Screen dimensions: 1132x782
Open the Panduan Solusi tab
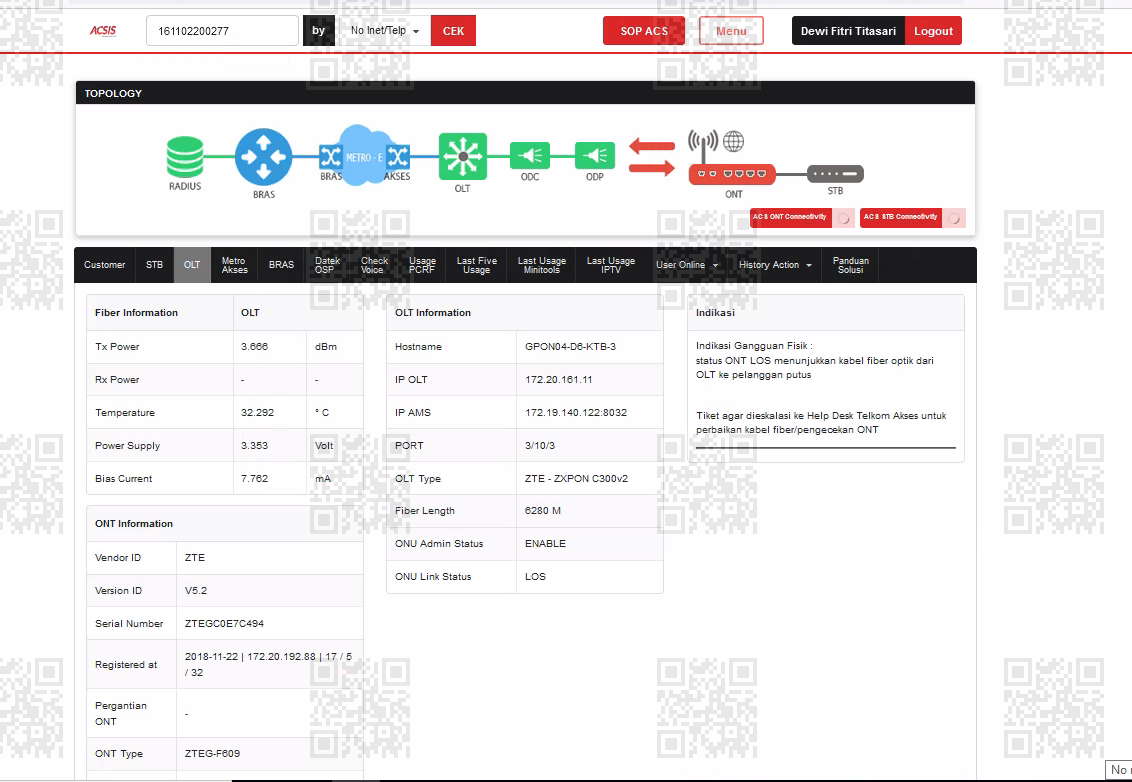click(x=850, y=265)
